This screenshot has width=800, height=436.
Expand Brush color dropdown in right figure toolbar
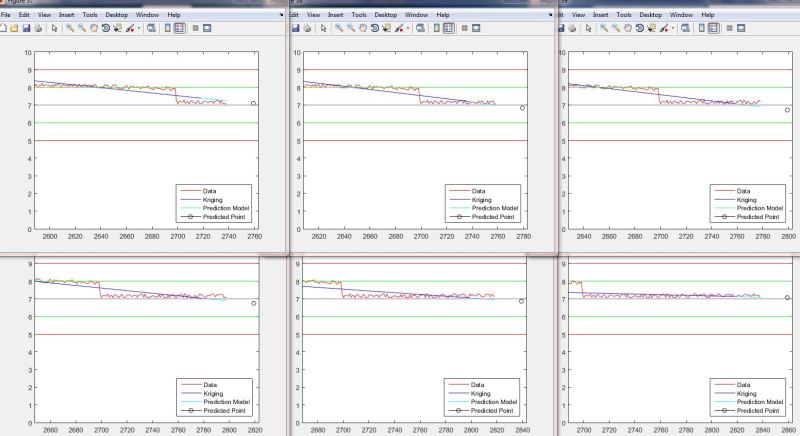[x=672, y=28]
